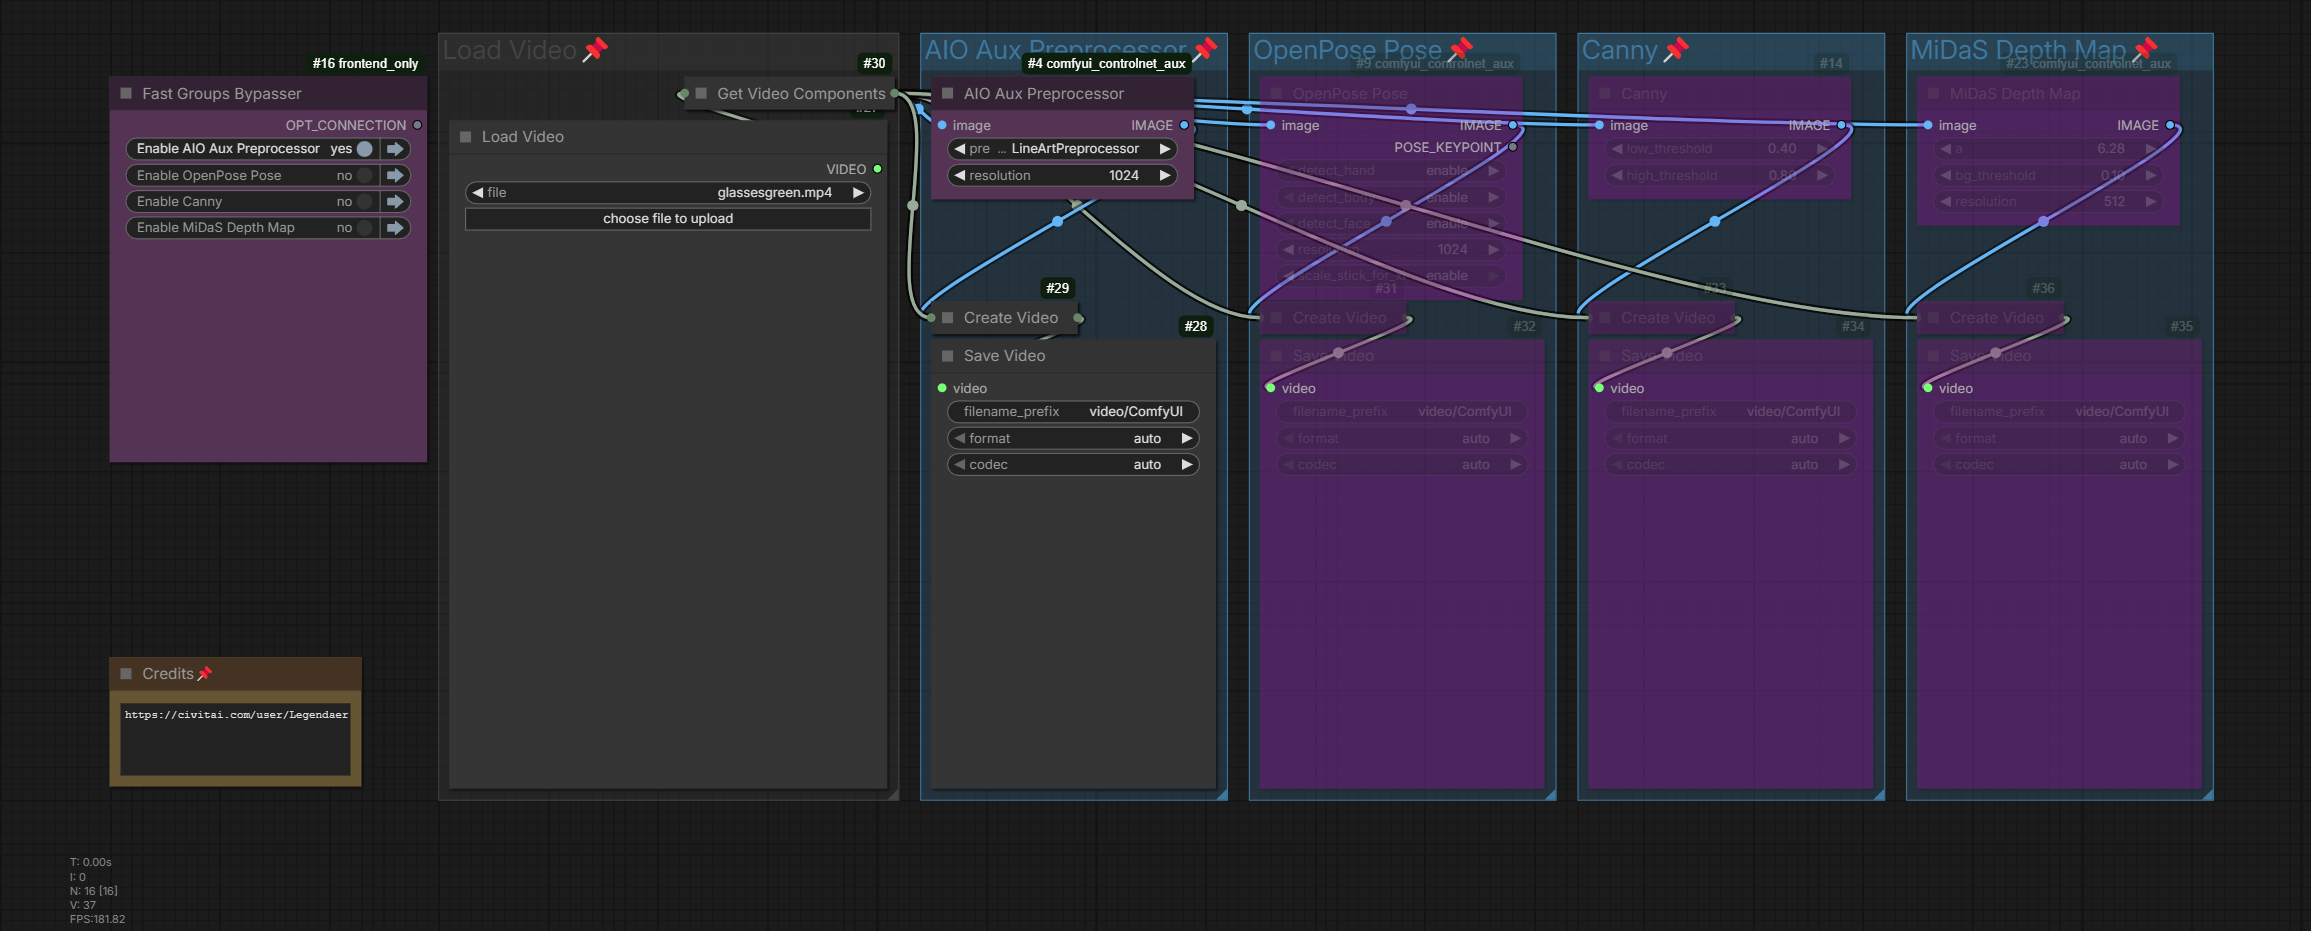2311x931 pixels.
Task: Click the image input port on AIO Aux Preprocessor node
Action: point(942,125)
